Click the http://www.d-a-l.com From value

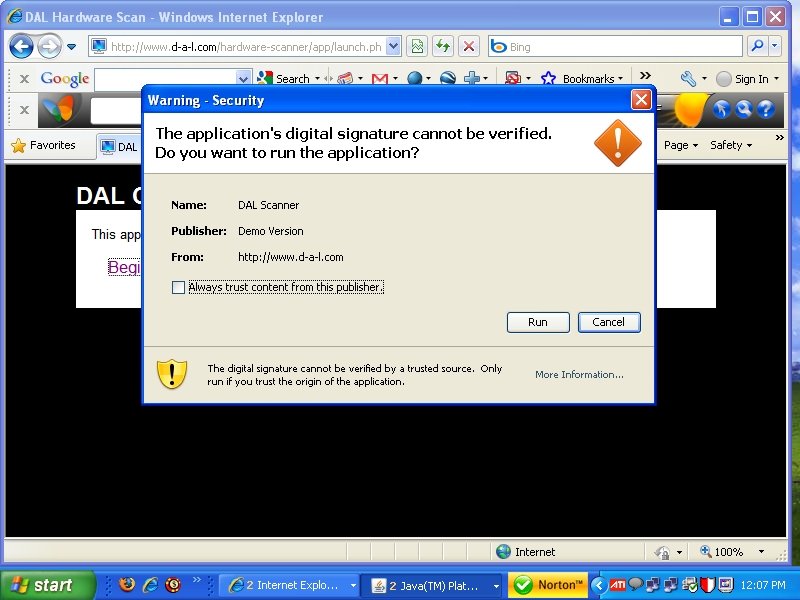click(x=290, y=257)
